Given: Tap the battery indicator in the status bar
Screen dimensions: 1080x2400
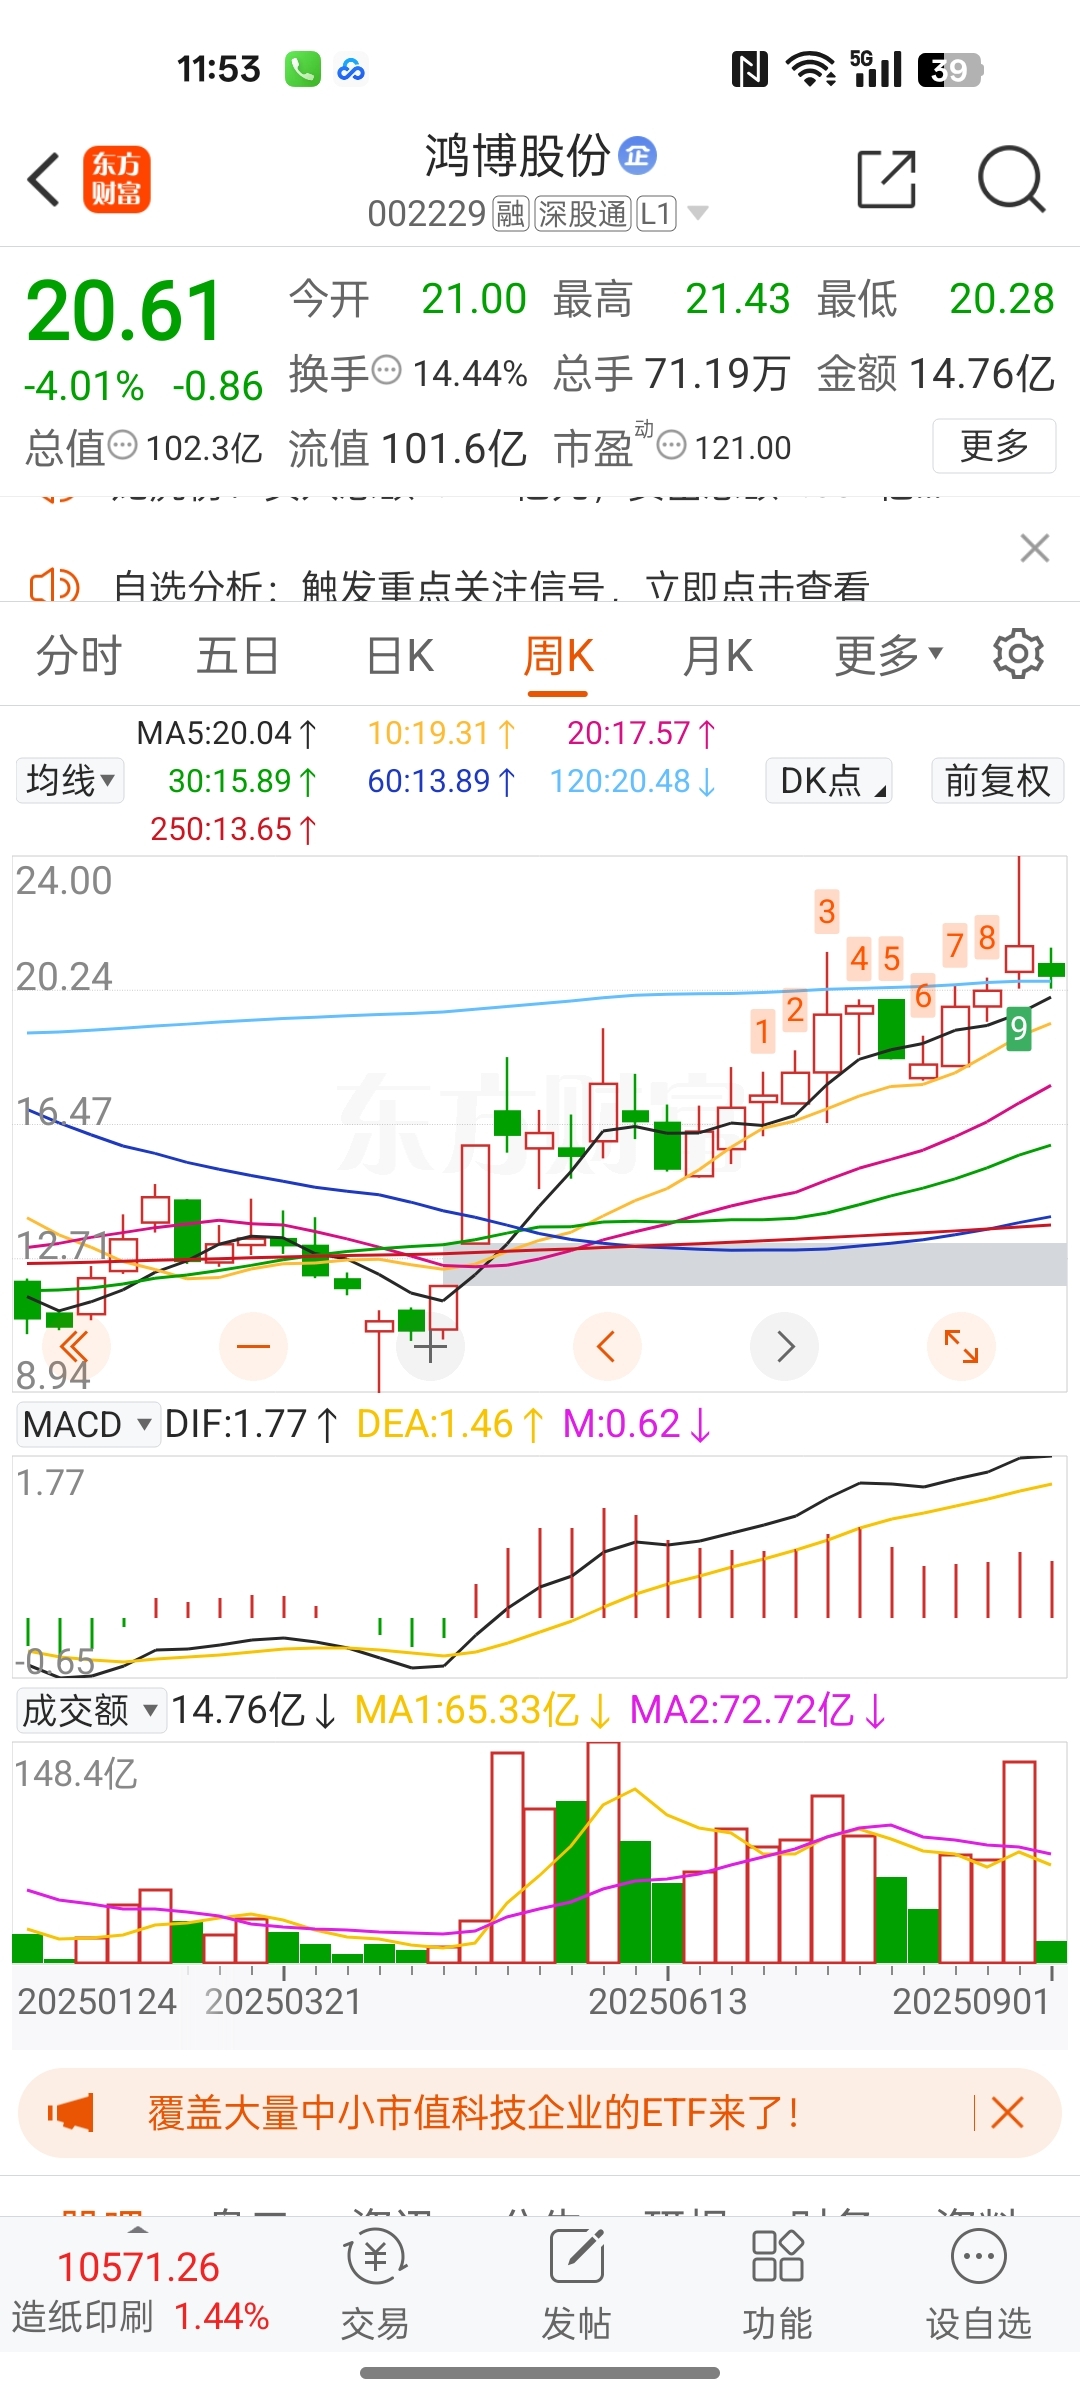Looking at the screenshot, I should [950, 69].
